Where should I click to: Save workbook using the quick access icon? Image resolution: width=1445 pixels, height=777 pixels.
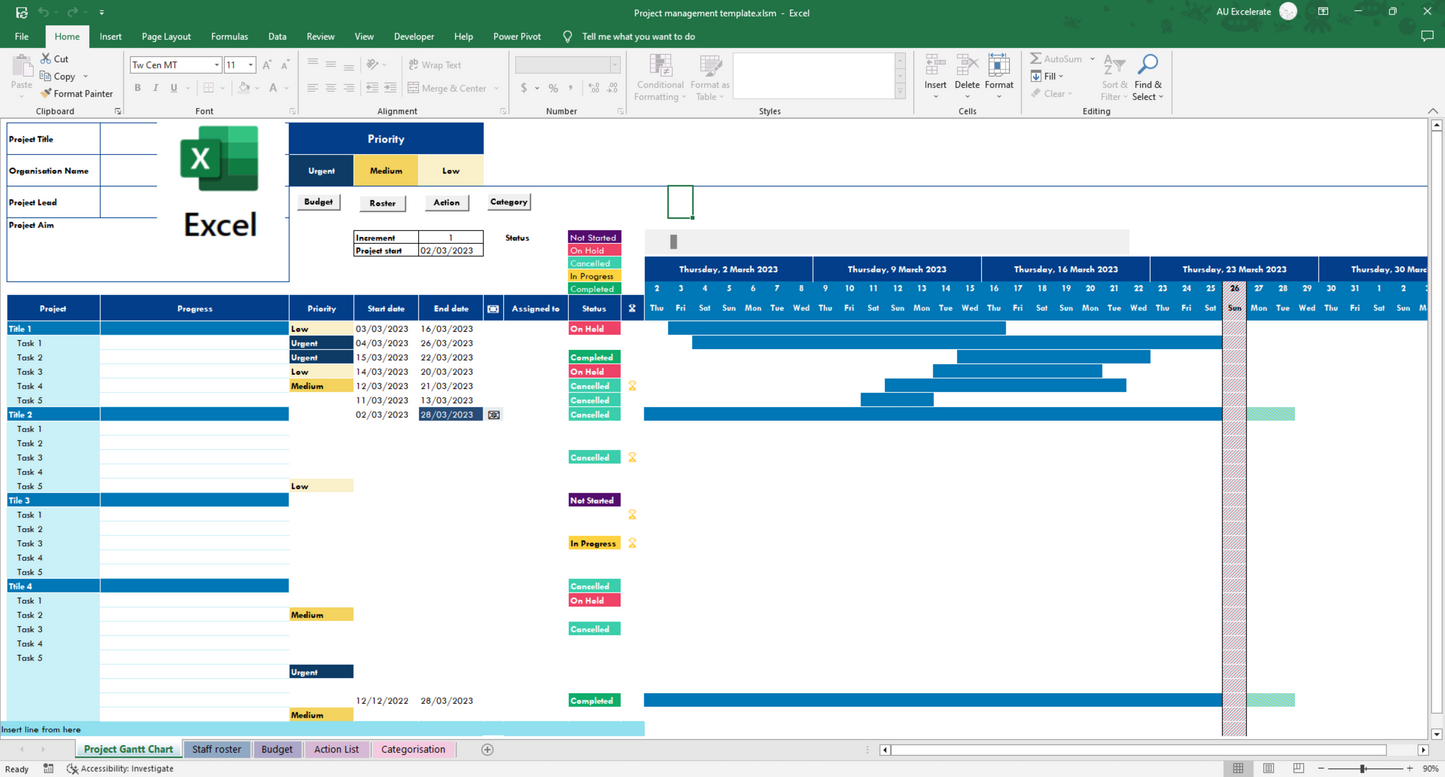tap(21, 12)
